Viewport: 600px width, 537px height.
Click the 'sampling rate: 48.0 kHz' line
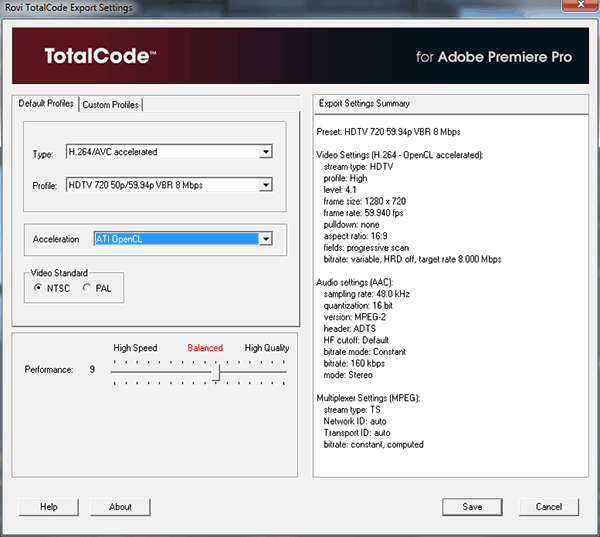click(367, 294)
